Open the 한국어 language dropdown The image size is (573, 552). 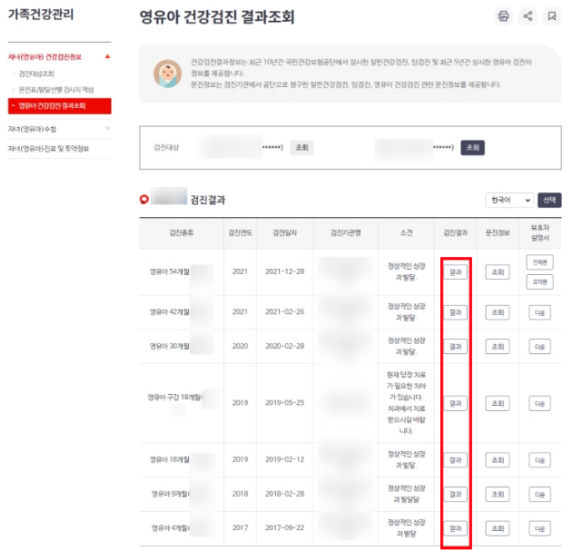[510, 200]
